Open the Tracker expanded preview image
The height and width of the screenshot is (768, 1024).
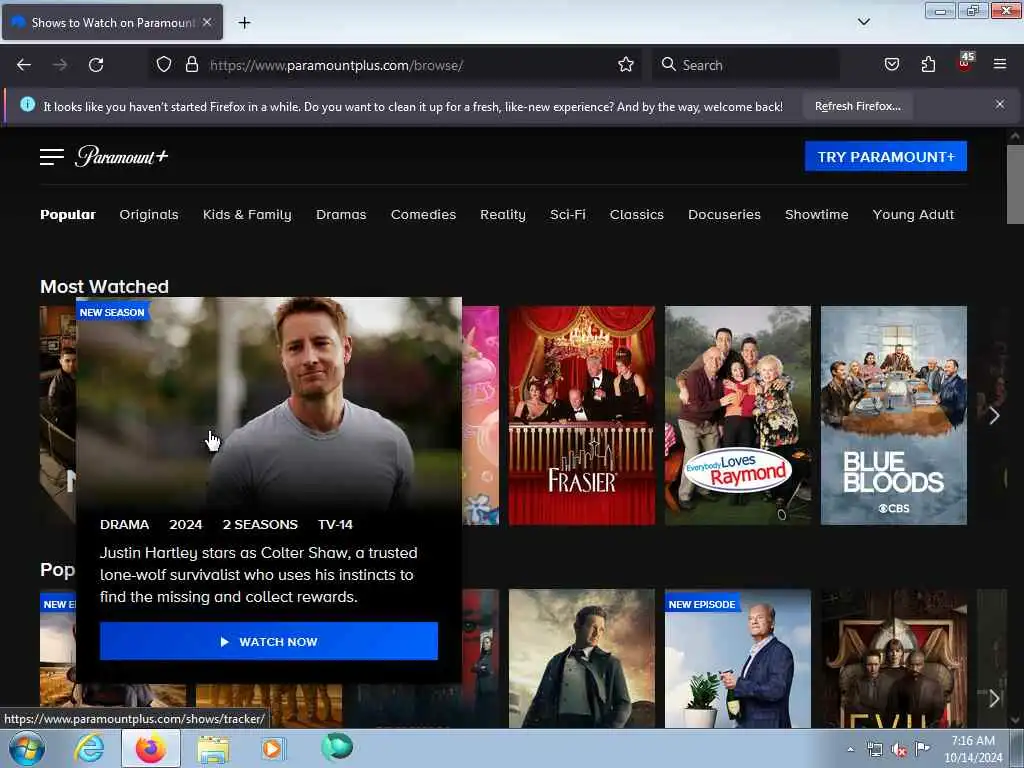tap(269, 403)
